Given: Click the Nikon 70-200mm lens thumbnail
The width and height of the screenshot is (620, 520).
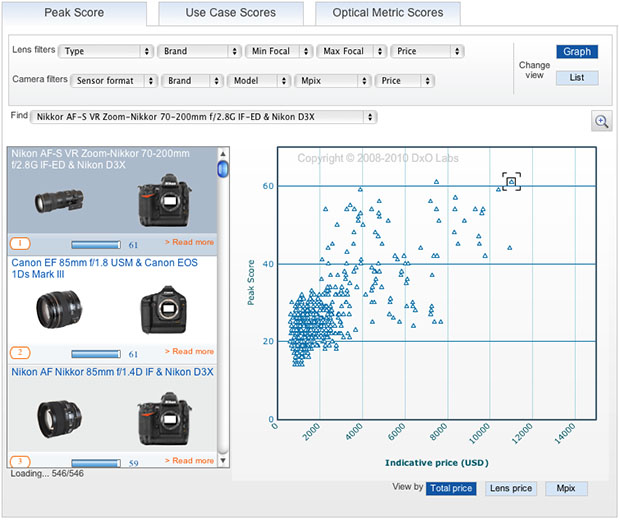Looking at the screenshot, I should 59,201.
